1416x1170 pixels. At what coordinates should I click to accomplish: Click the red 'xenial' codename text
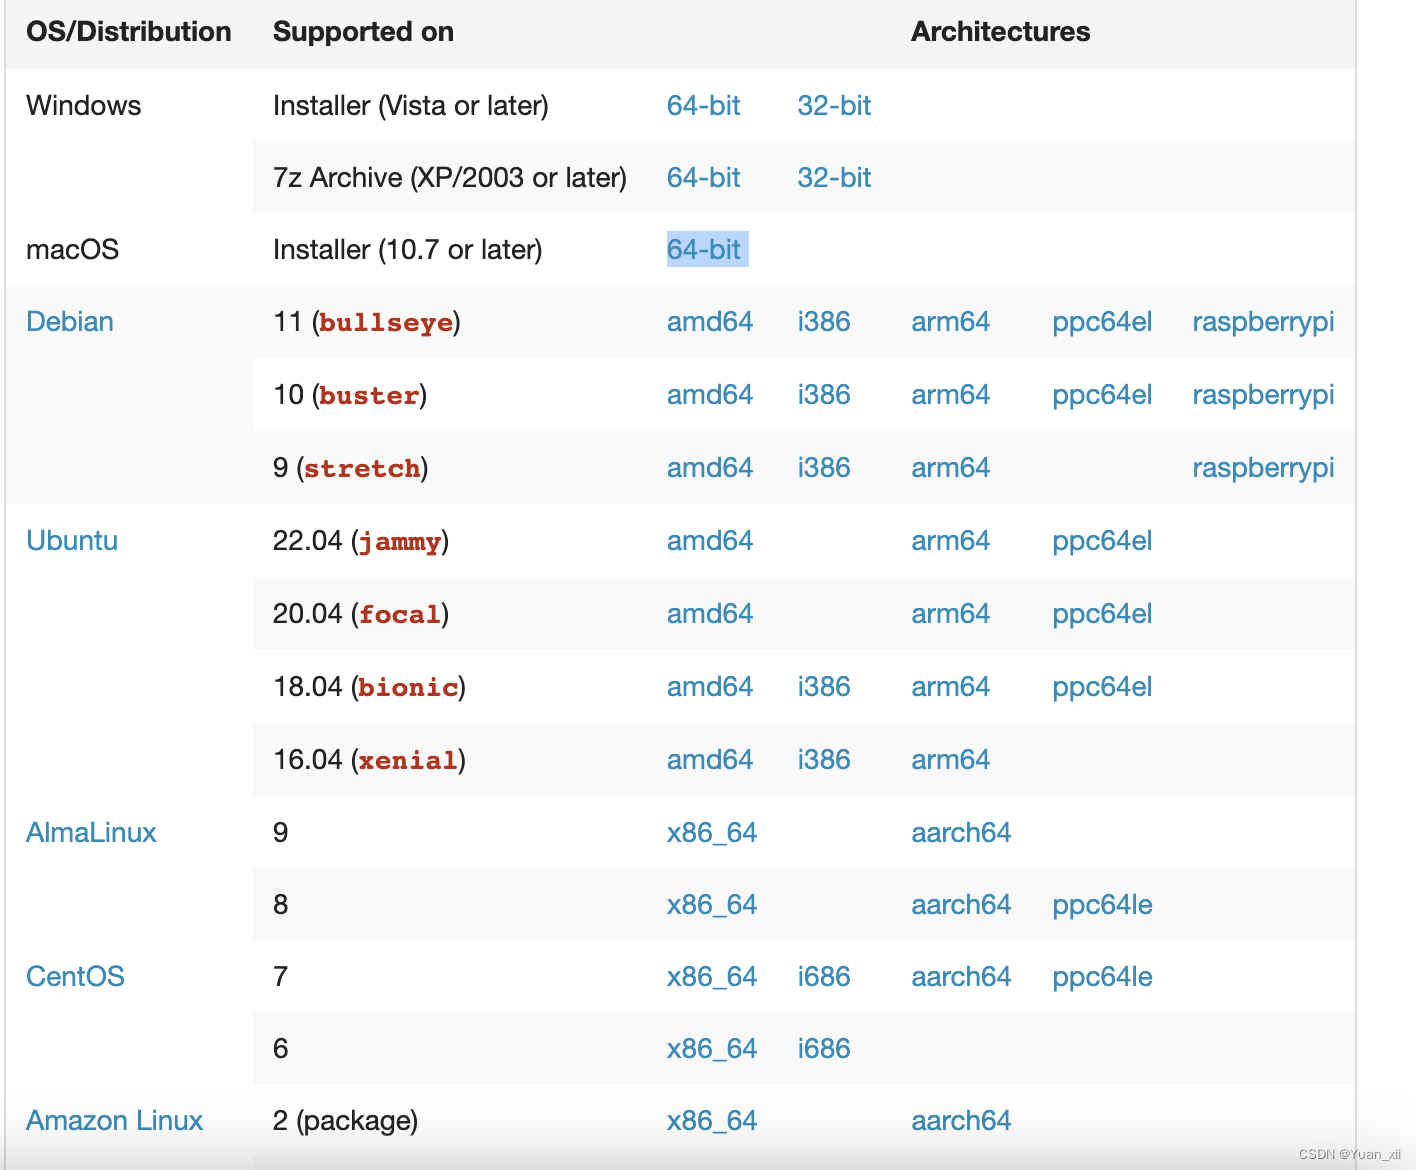[x=408, y=761]
